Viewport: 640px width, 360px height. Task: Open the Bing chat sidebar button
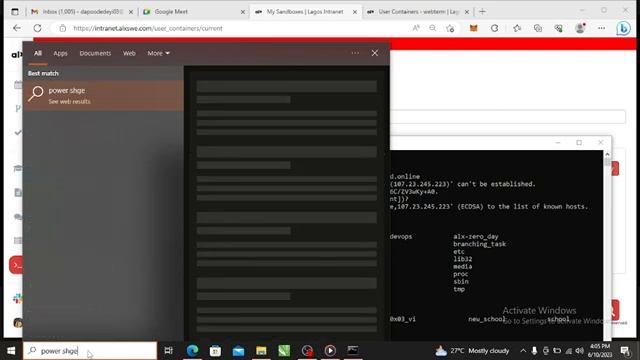(623, 29)
